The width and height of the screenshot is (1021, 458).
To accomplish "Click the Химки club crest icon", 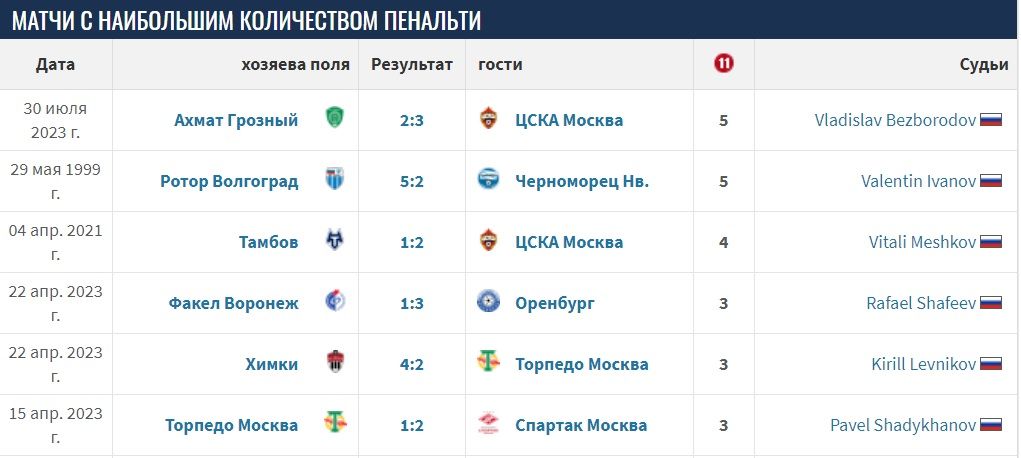I will click(335, 362).
